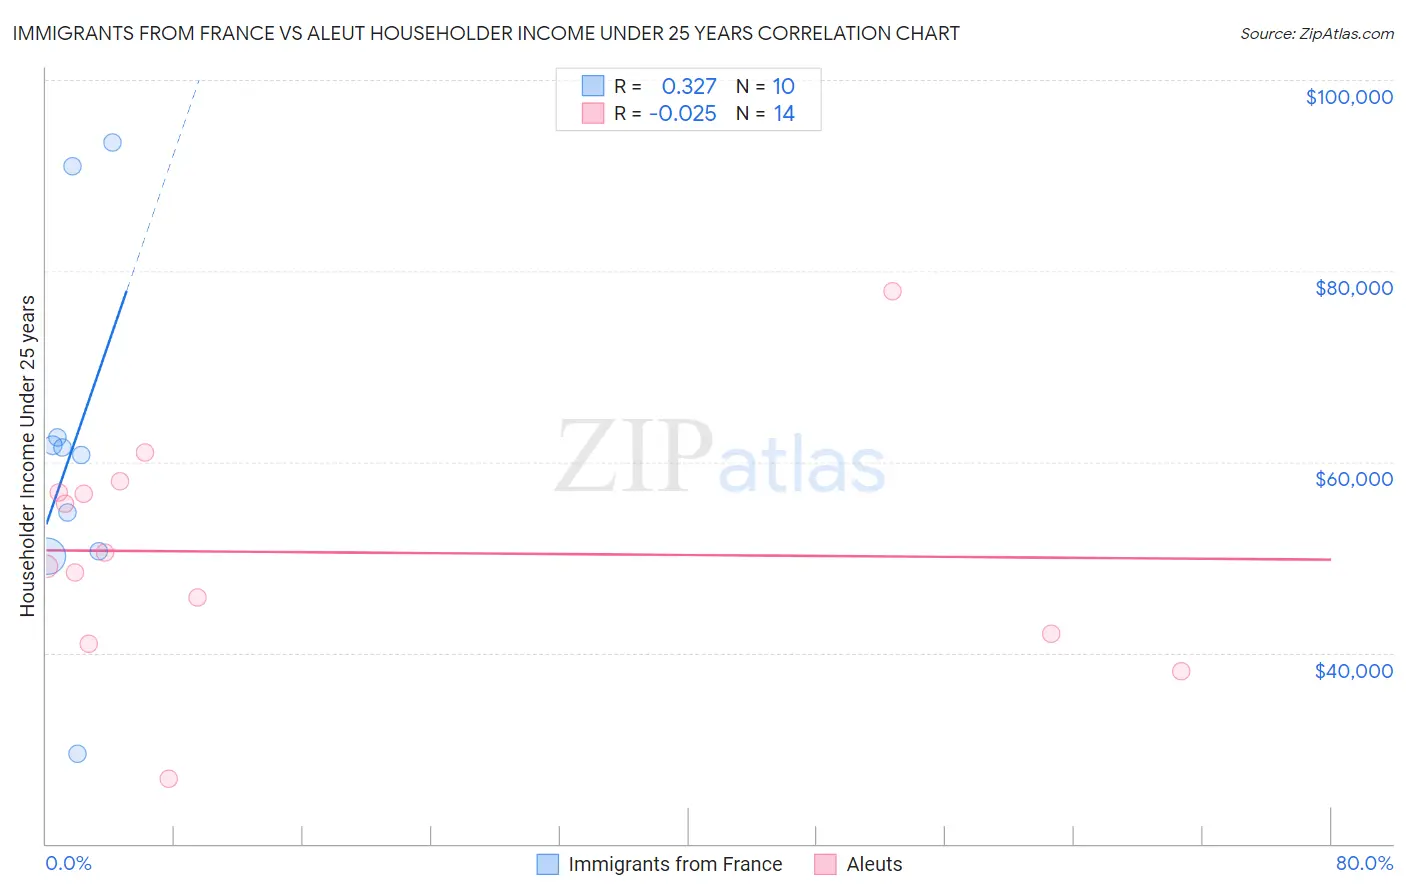The image size is (1406, 892).
Task: Click the chart title text
Action: point(486,33)
